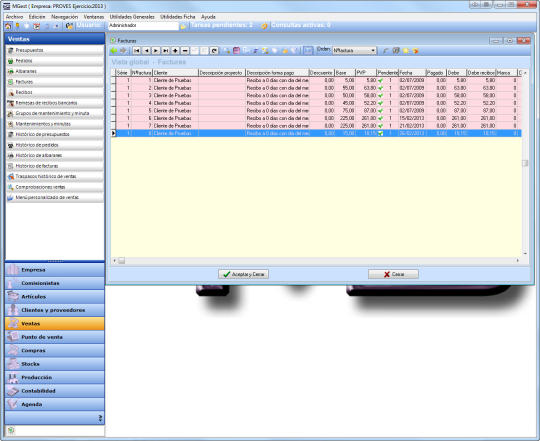540x441 pixels.
Task: Click the green back arrow in Facturas
Action: (x=114, y=51)
